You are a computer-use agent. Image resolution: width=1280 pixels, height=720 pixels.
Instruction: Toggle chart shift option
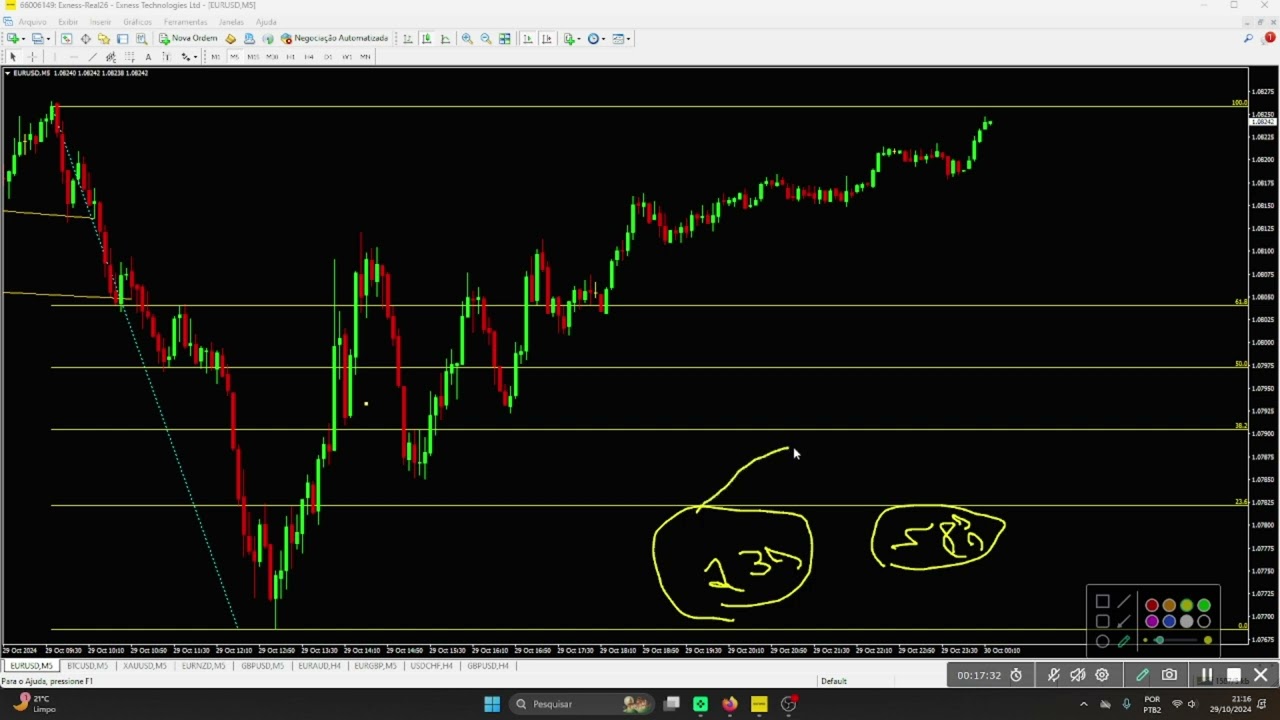547,38
